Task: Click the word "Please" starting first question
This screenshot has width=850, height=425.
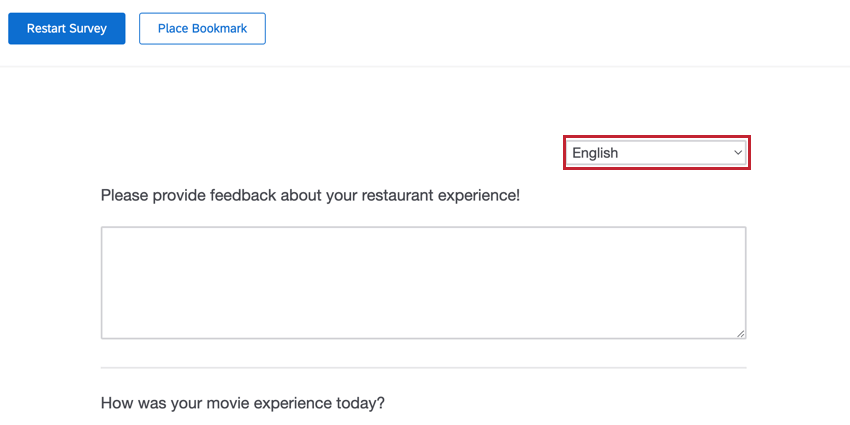Action: click(x=124, y=195)
